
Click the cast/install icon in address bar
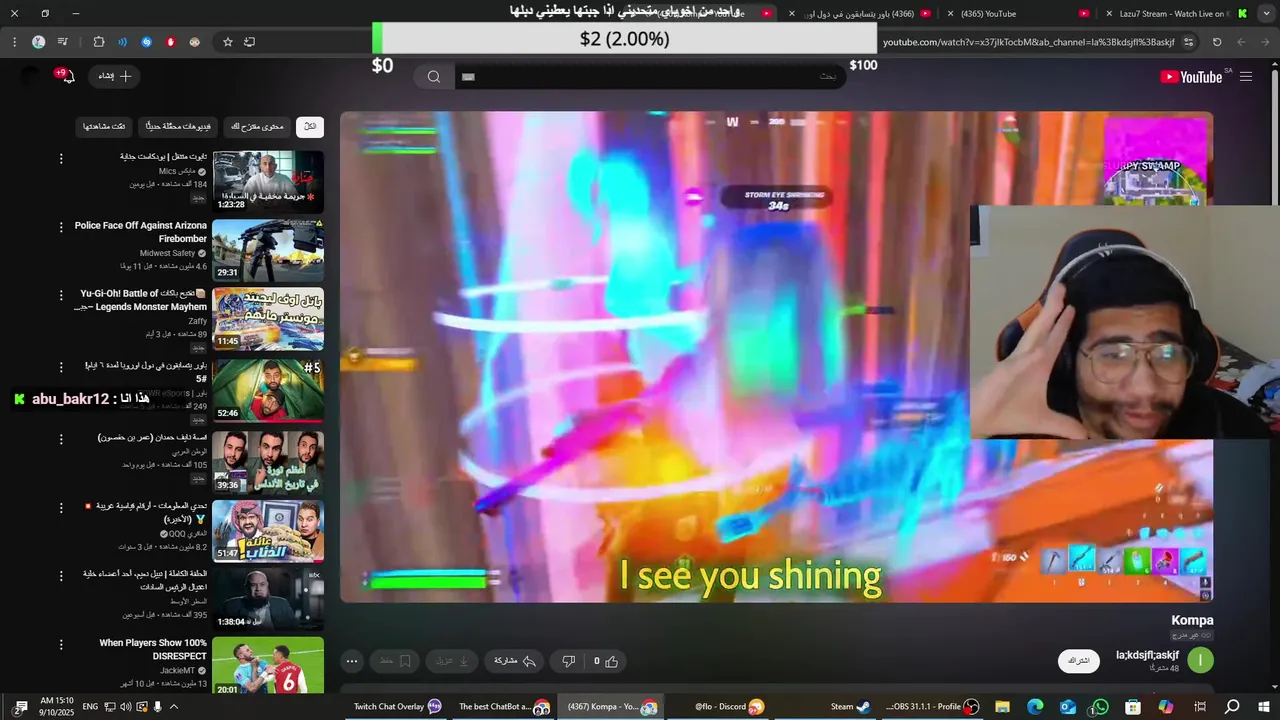250,42
